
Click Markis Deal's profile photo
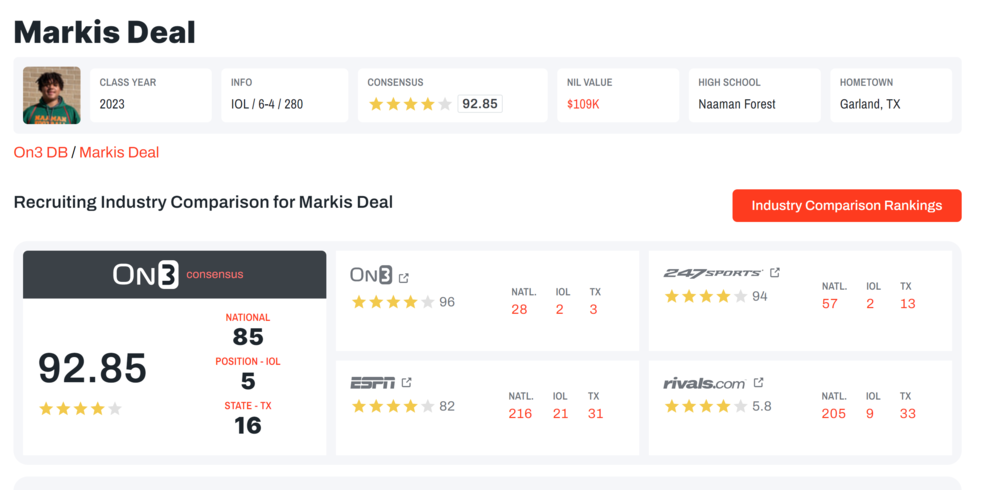52,96
